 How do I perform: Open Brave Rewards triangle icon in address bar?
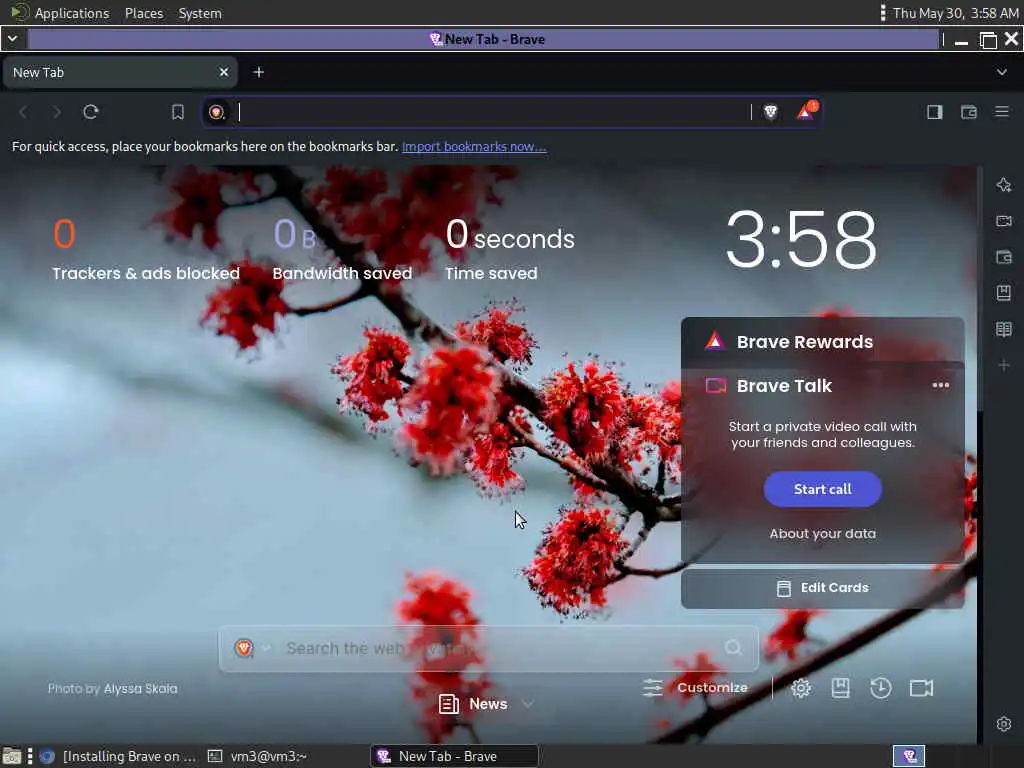click(807, 111)
